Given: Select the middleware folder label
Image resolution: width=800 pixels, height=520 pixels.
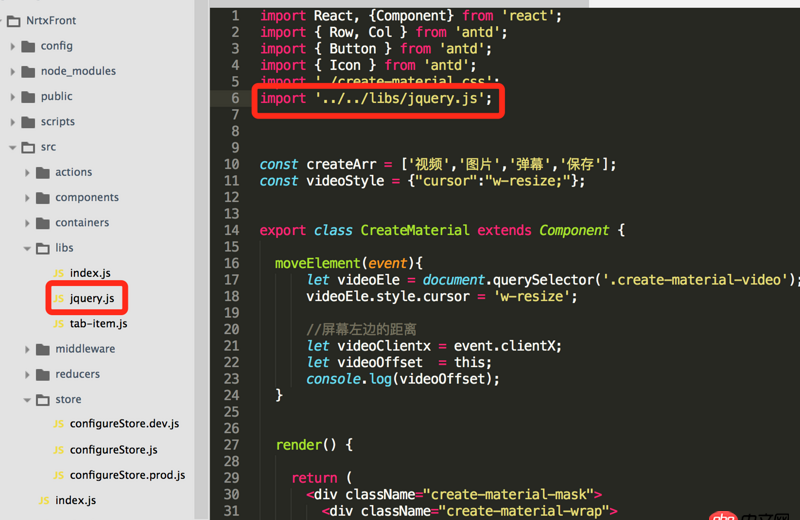Looking at the screenshot, I should (x=85, y=349).
